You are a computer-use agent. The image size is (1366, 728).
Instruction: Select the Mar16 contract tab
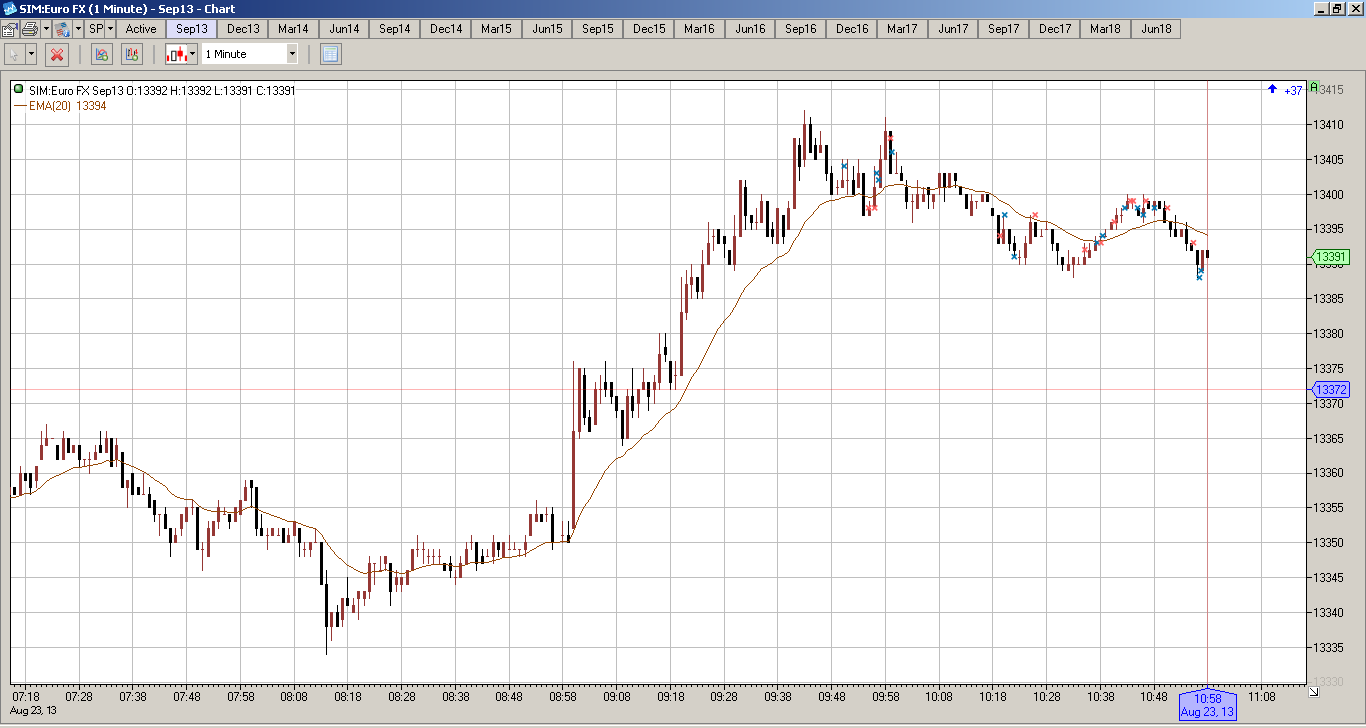pos(699,29)
